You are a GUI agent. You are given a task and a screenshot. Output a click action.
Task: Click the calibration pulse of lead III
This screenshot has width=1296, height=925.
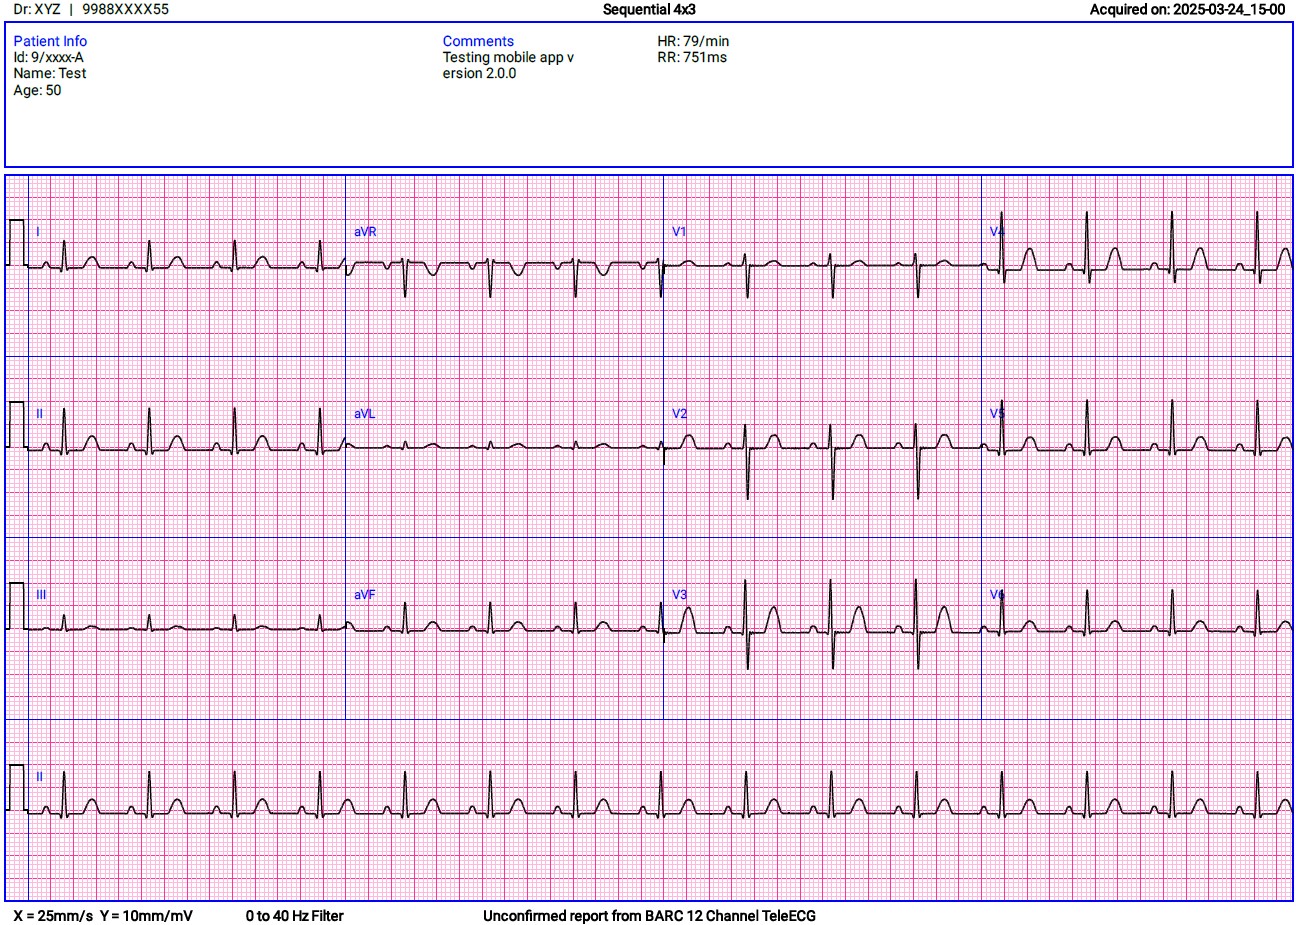(17, 605)
